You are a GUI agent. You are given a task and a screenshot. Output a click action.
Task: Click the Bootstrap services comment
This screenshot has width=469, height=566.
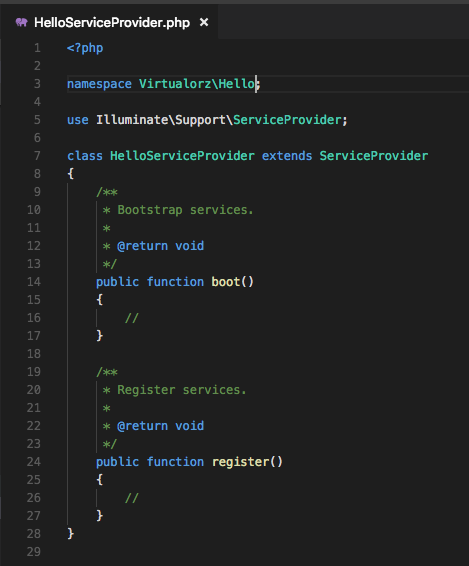coord(185,210)
